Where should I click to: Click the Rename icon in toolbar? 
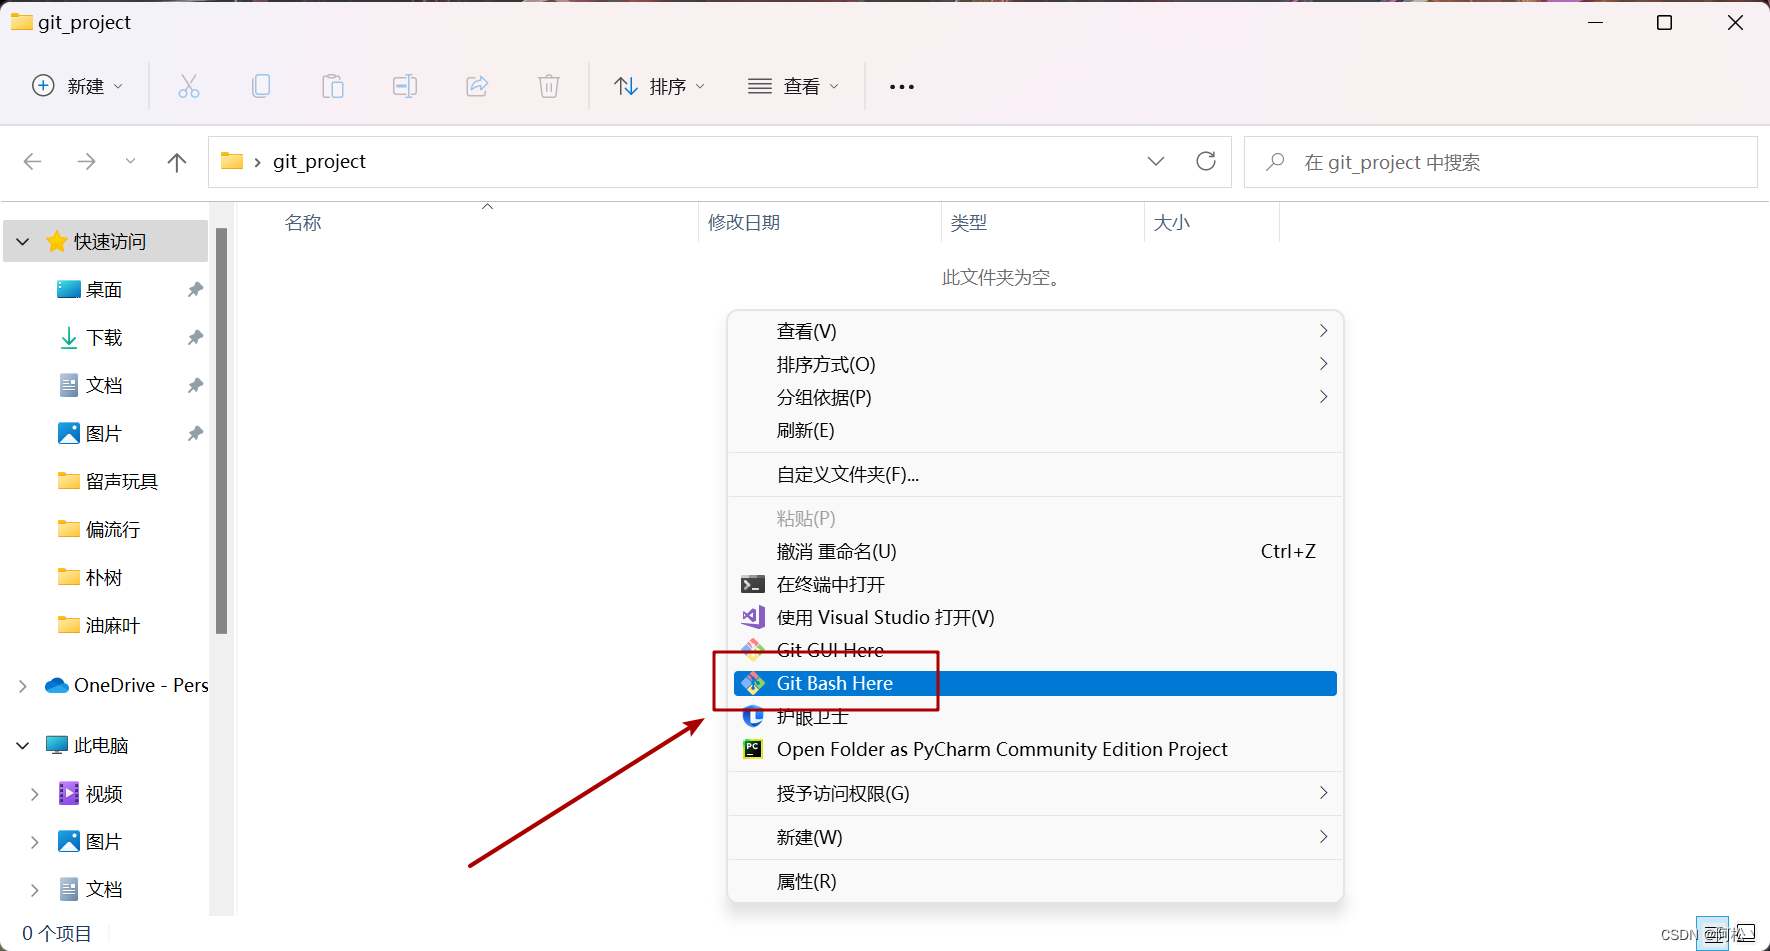tap(405, 86)
